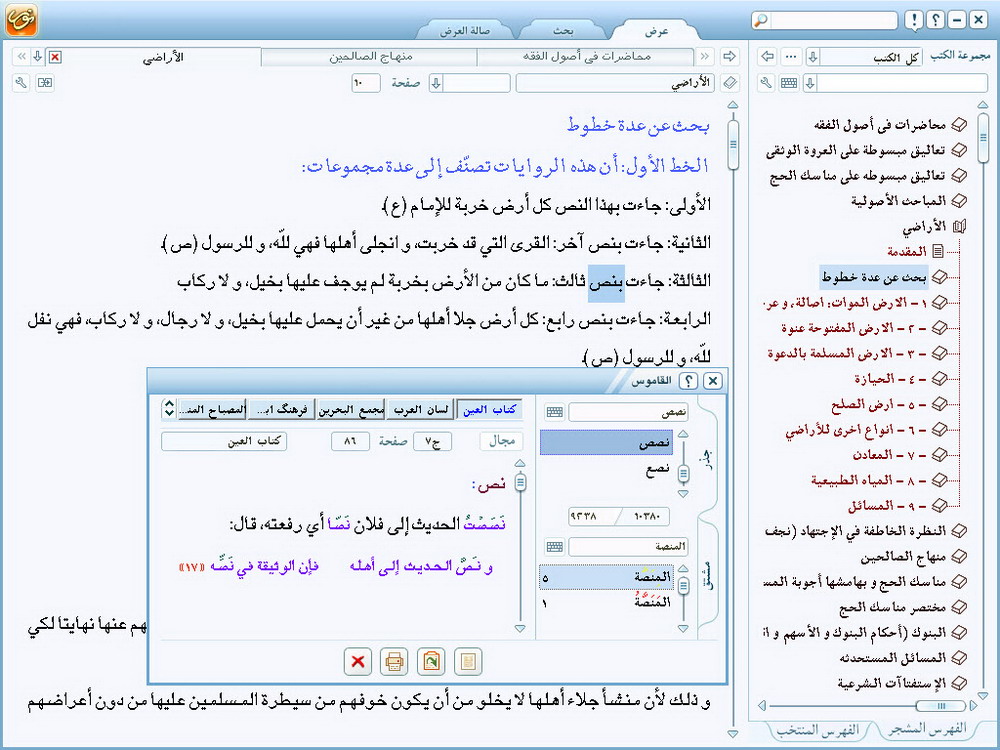Click red X cancel button in dictionary
This screenshot has width=1000, height=750.
pyautogui.click(x=358, y=661)
